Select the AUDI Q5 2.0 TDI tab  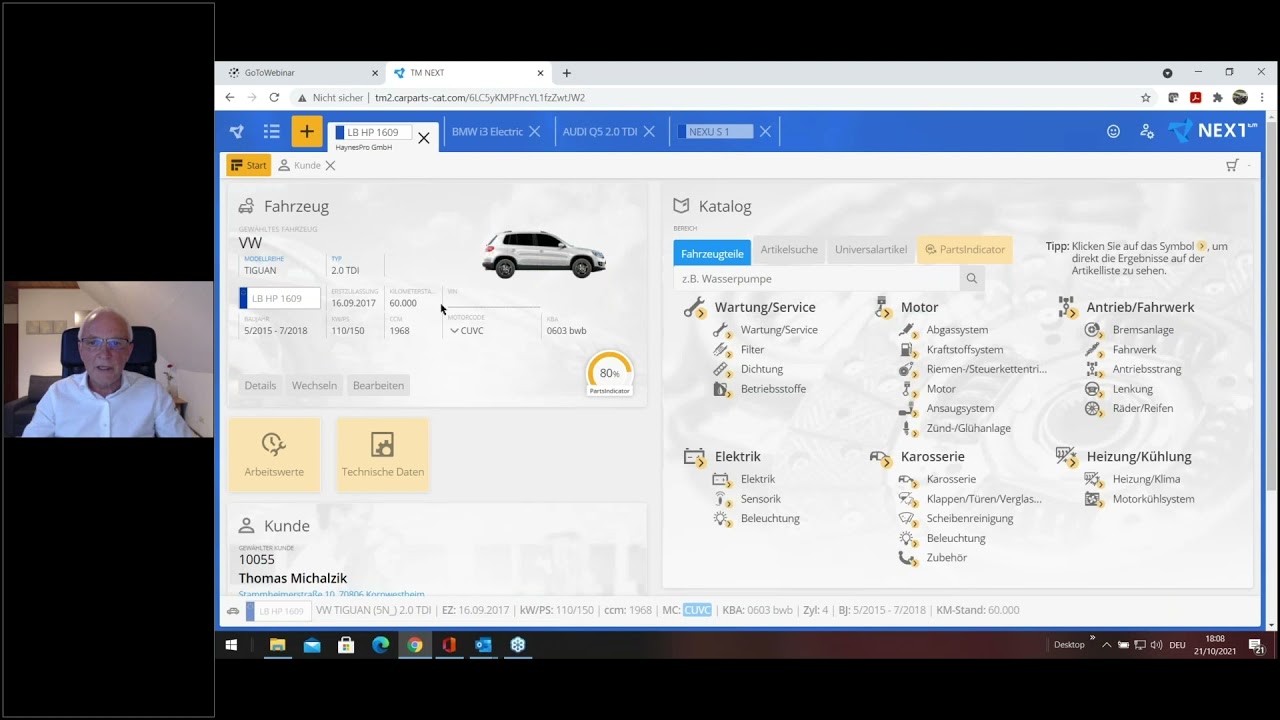click(x=599, y=132)
